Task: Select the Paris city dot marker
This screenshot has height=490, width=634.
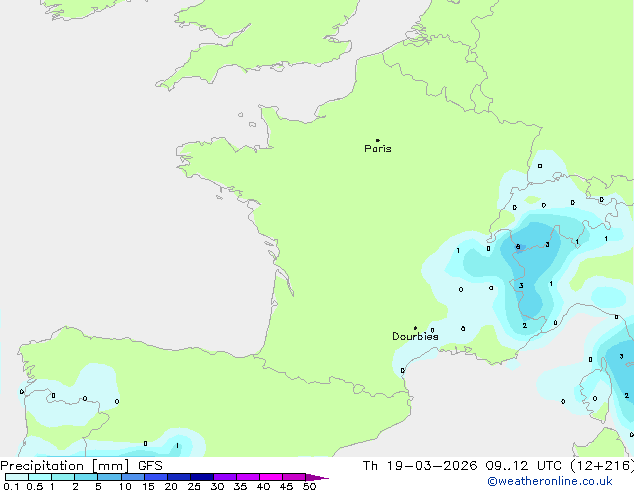Action: click(378, 140)
